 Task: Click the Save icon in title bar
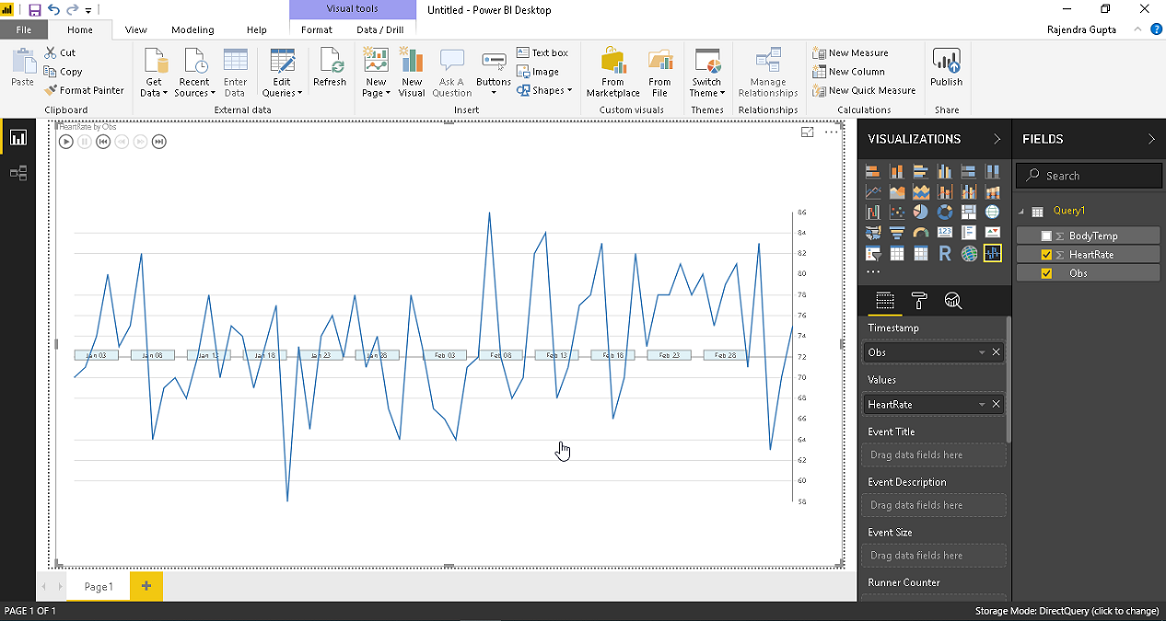coord(34,10)
